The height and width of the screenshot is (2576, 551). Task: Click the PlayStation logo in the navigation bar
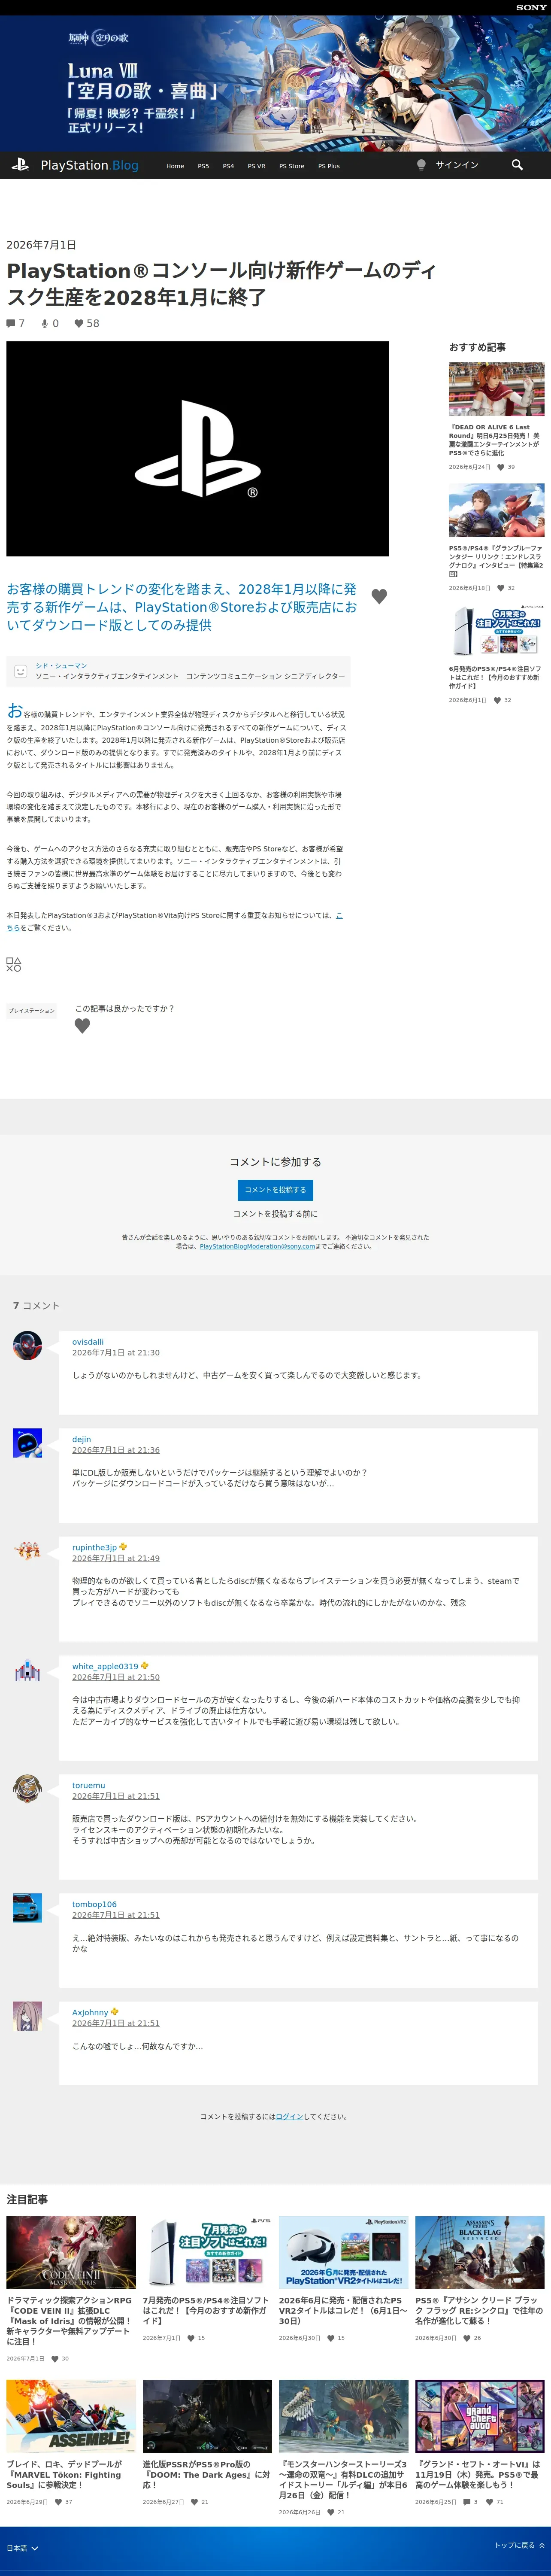(20, 165)
